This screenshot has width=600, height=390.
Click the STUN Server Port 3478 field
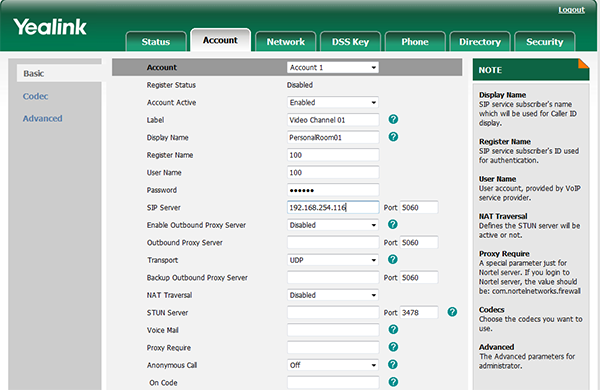[419, 313]
